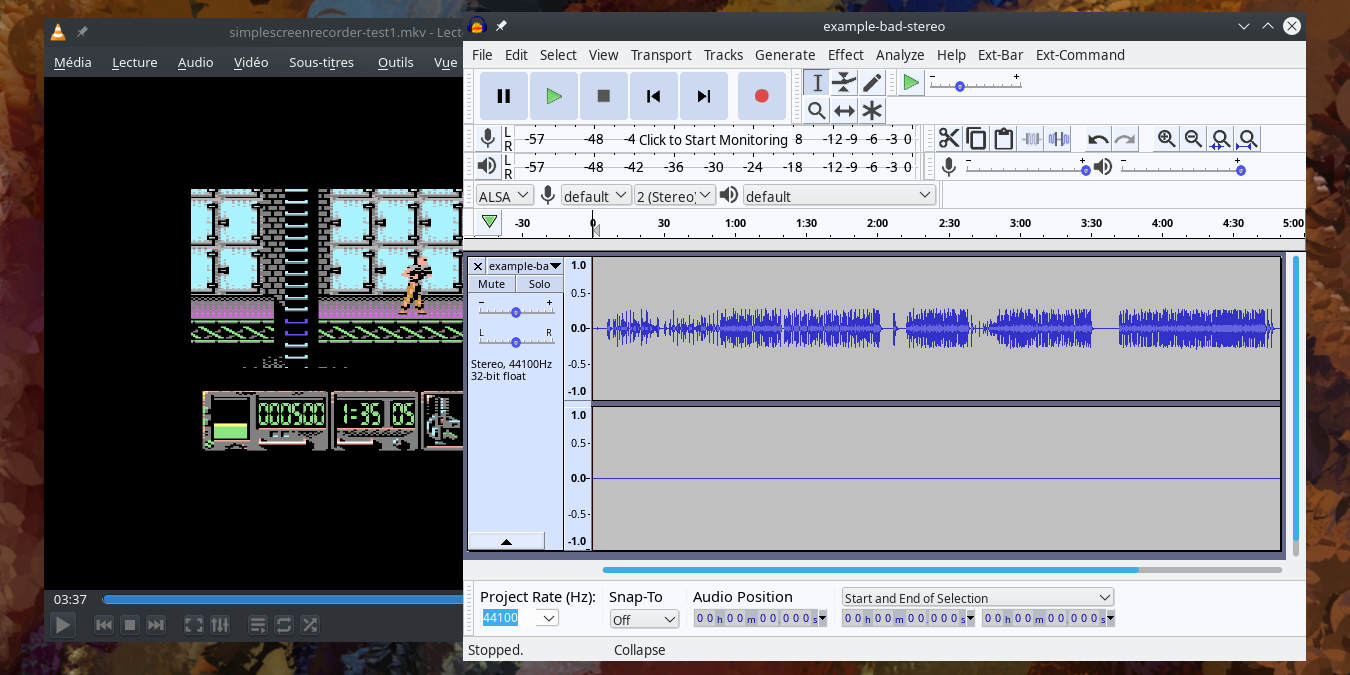Select the Envelope tool

coord(844,82)
